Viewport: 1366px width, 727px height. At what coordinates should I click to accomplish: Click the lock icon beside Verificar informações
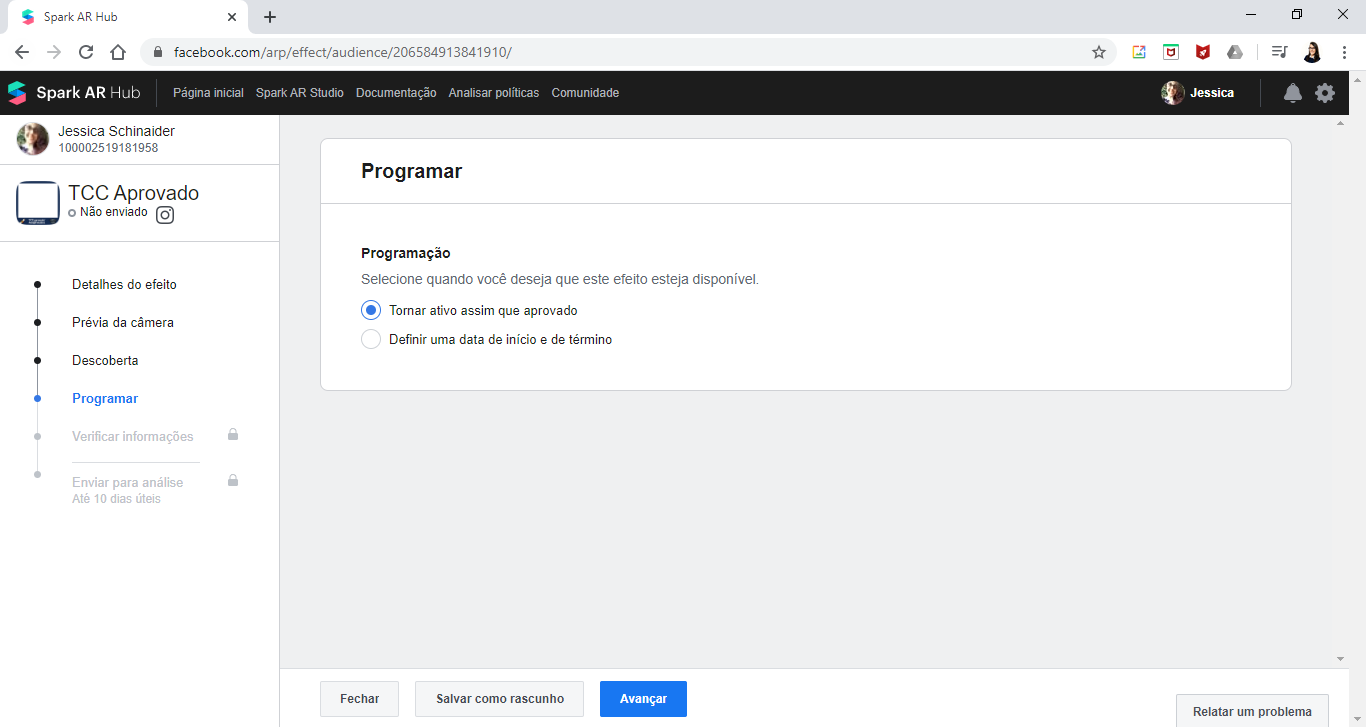(x=233, y=435)
